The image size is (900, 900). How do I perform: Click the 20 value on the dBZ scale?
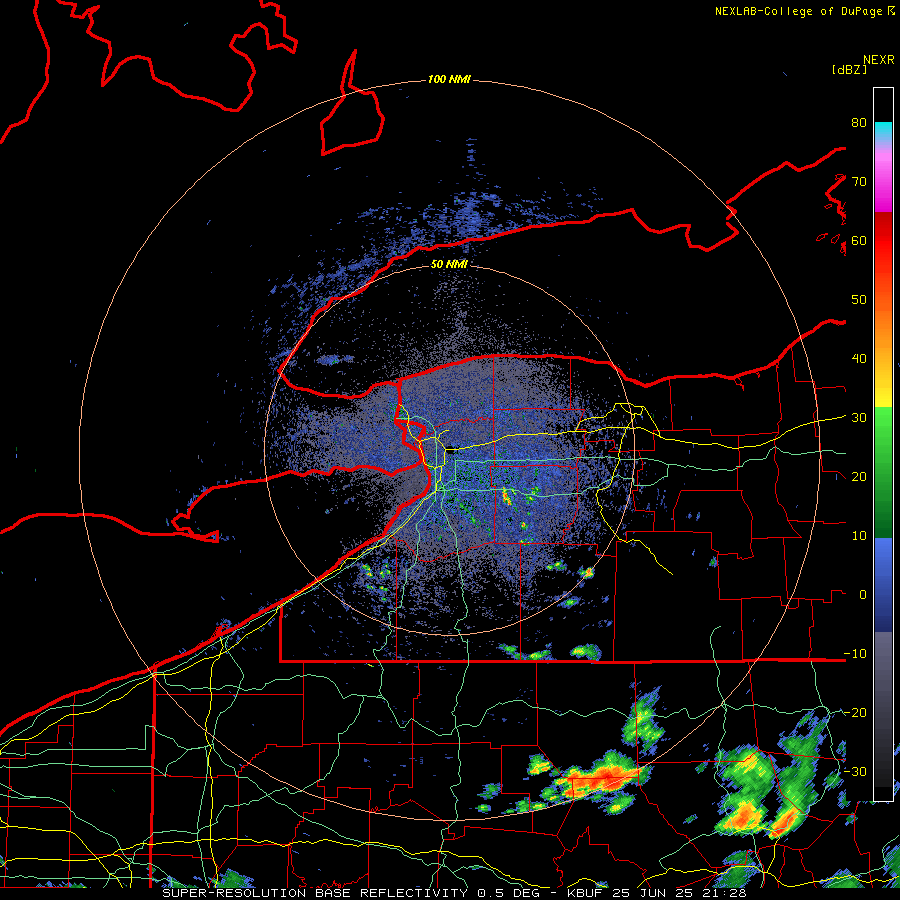859,476
